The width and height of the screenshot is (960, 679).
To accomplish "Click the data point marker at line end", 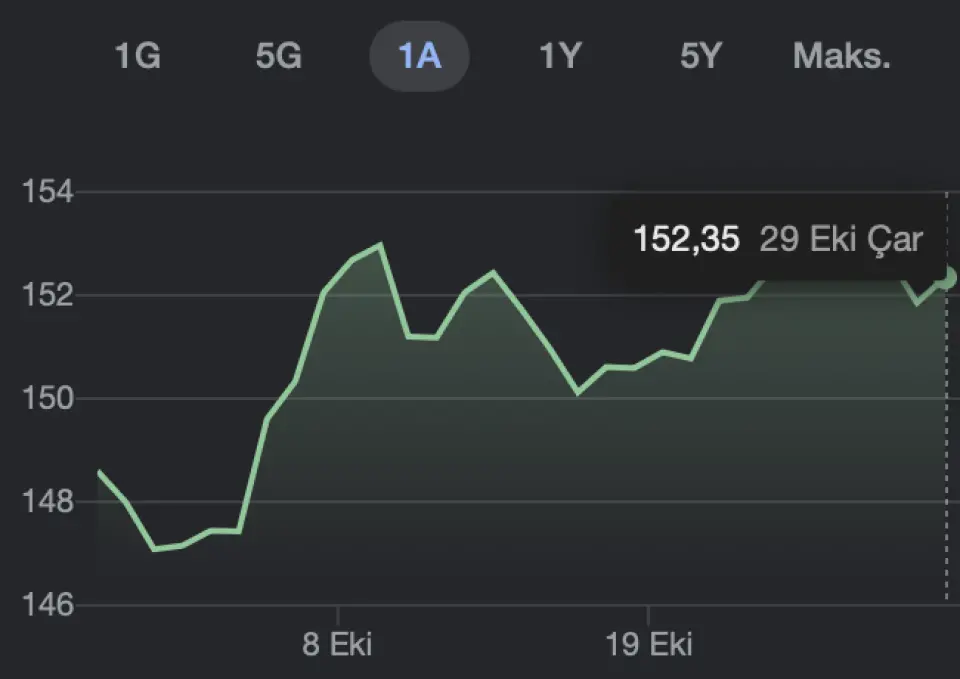I will tap(947, 277).
